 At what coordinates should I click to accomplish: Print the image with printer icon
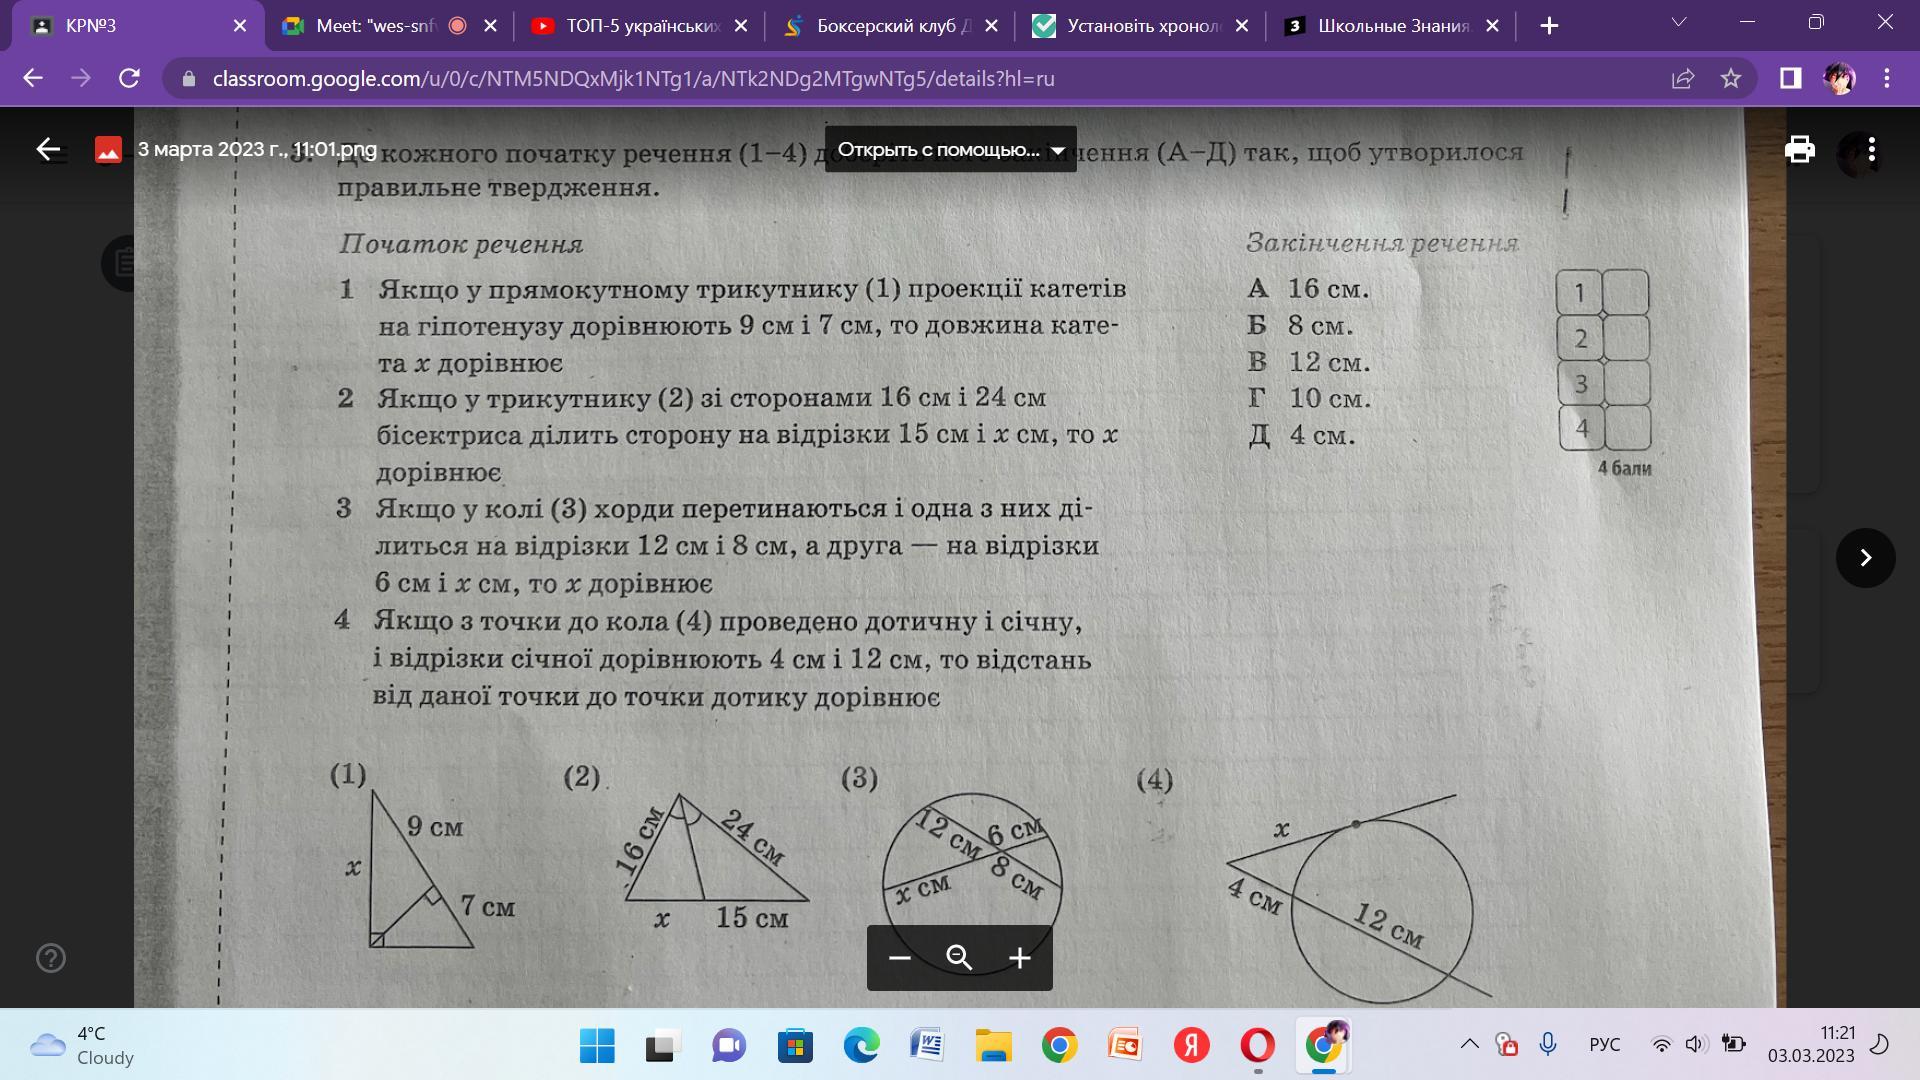[x=1799, y=150]
